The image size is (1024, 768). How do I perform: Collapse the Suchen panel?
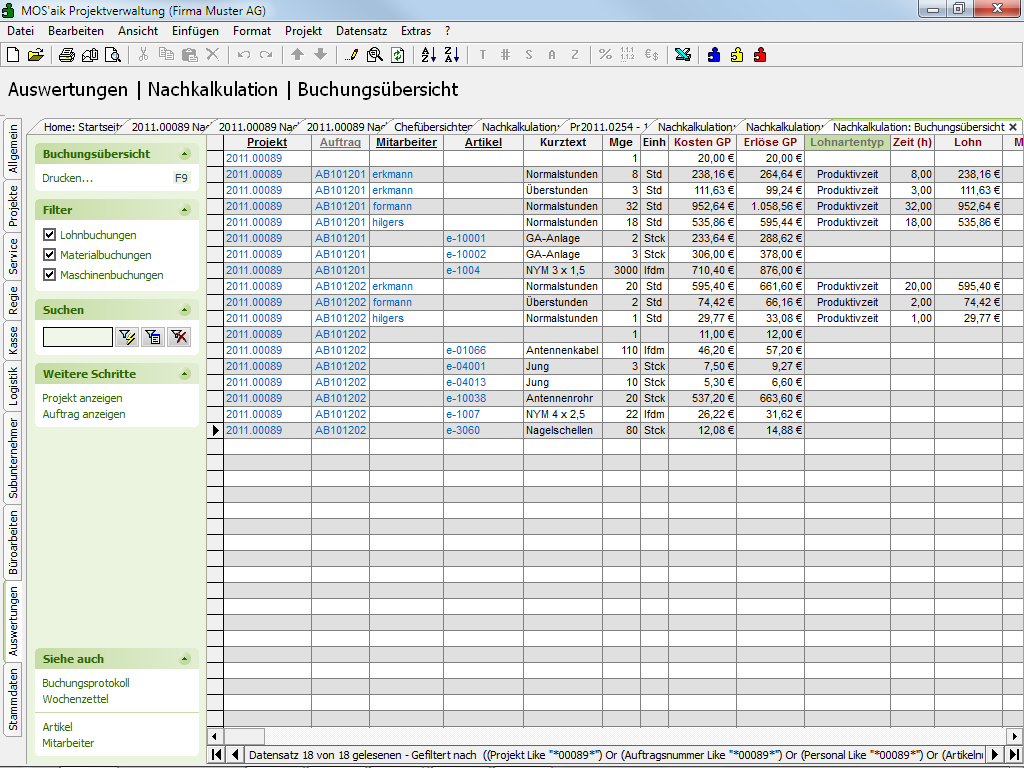(x=185, y=310)
